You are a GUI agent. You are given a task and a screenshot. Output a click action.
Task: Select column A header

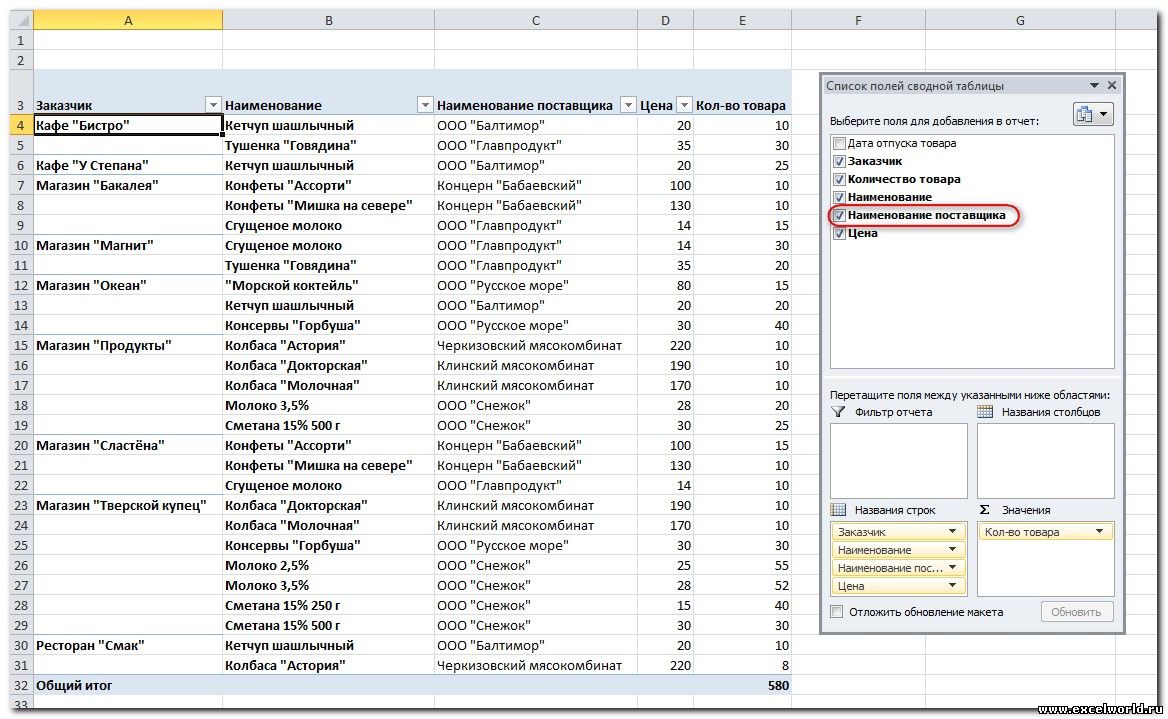[128, 20]
